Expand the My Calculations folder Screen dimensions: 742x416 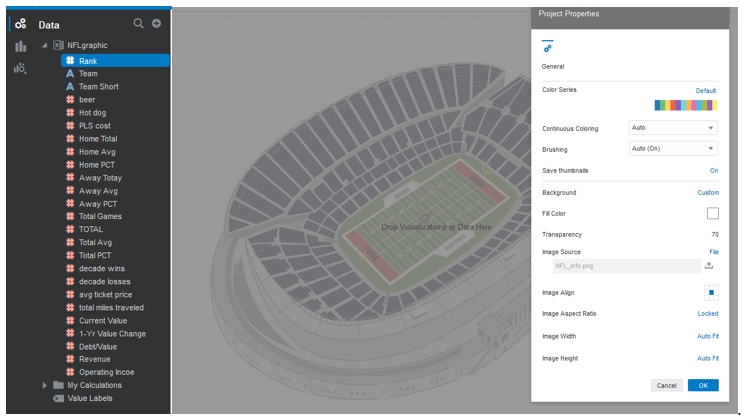pyautogui.click(x=44, y=385)
